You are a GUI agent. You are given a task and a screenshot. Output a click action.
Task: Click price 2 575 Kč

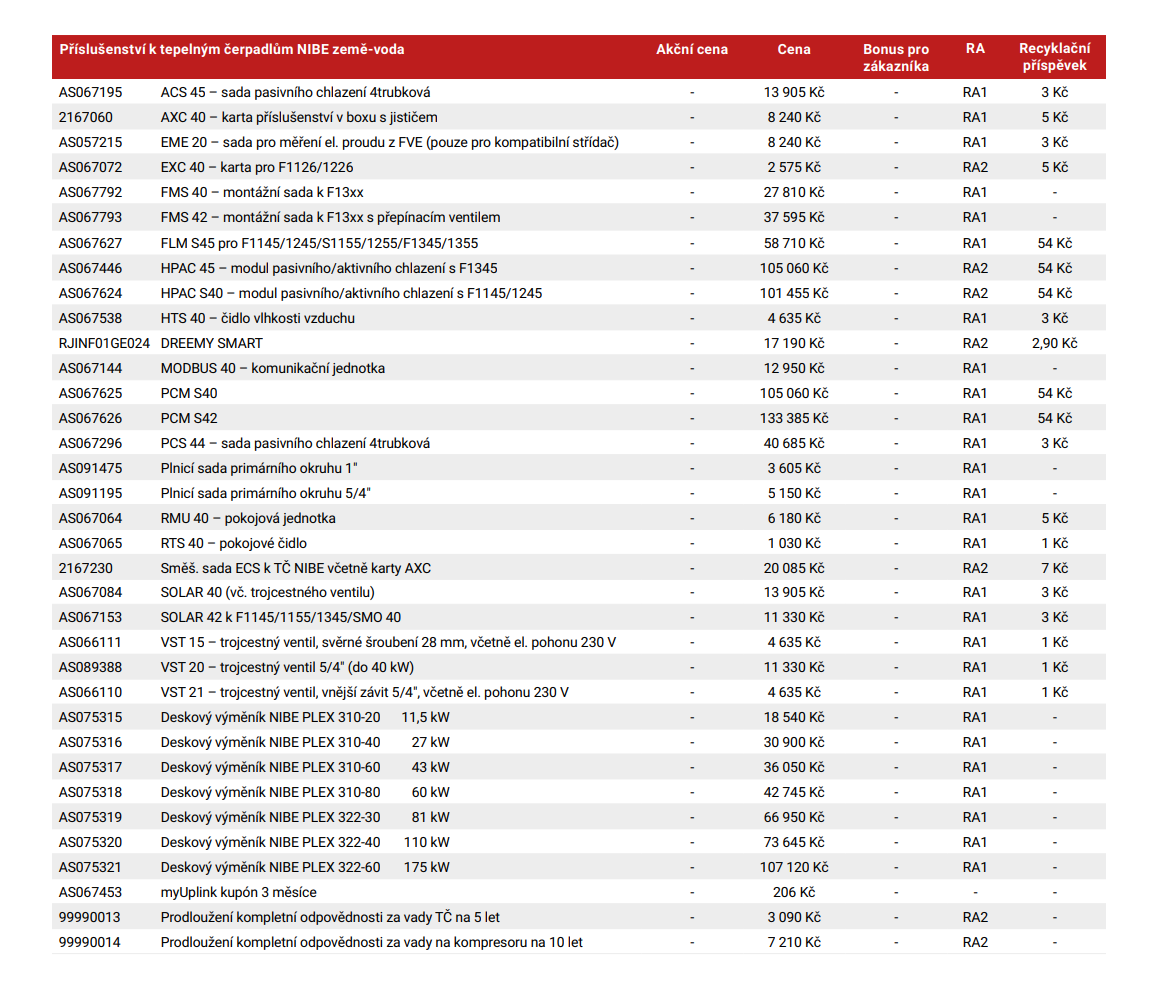(794, 168)
